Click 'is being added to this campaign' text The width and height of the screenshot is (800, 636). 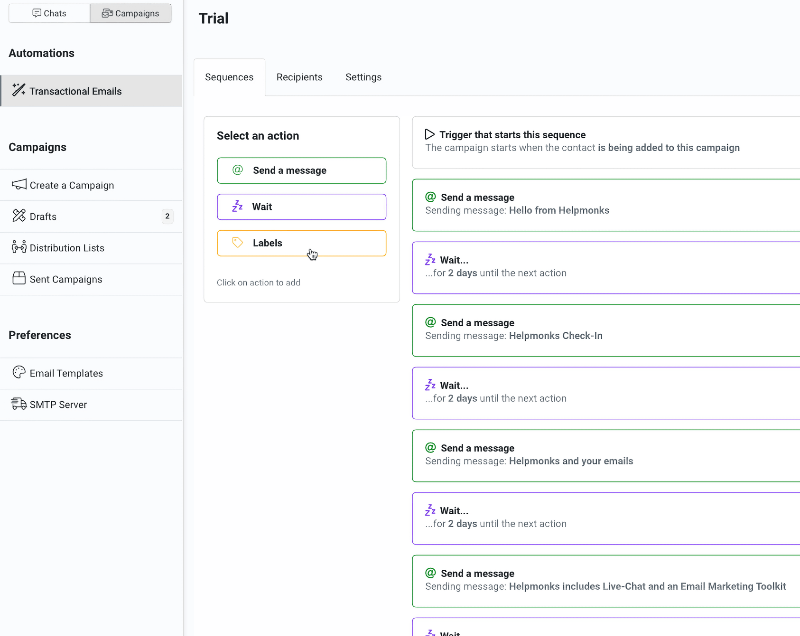(669, 147)
